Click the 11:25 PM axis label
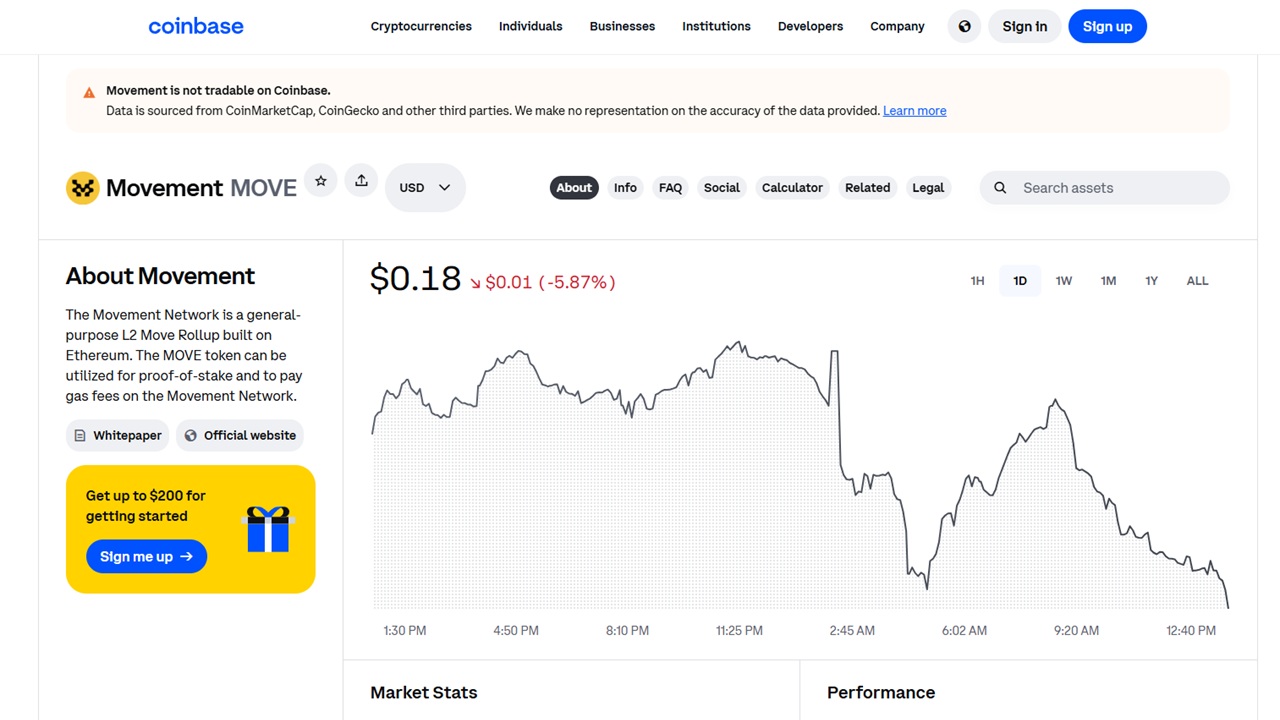This screenshot has width=1280, height=720. [739, 631]
